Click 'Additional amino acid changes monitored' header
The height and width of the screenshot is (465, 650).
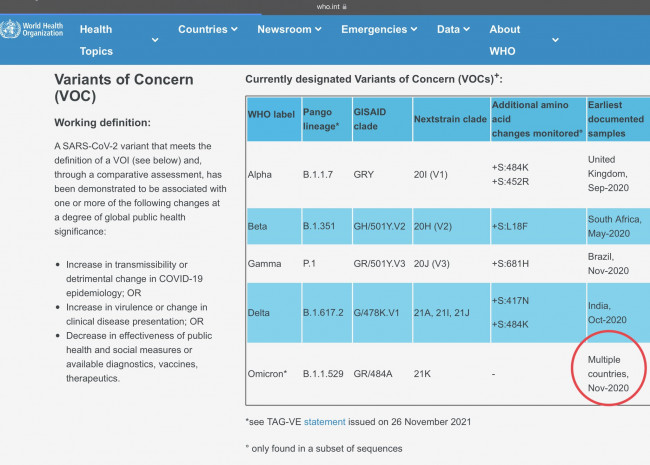pyautogui.click(x=537, y=119)
